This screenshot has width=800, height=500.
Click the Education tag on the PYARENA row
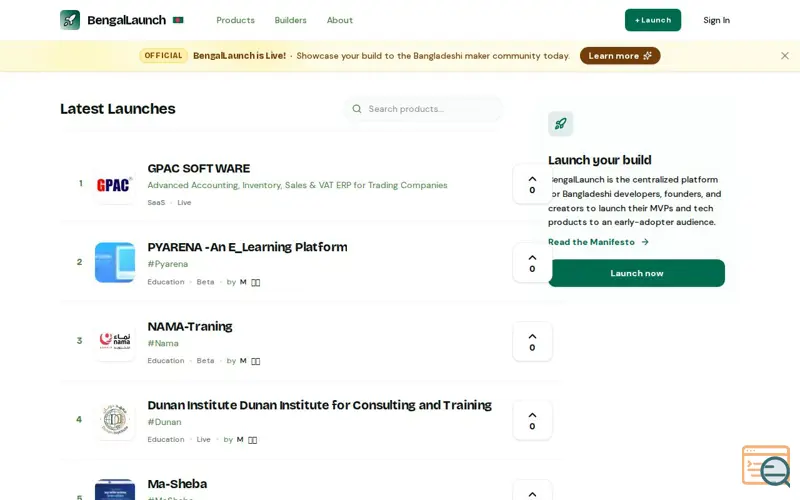(166, 282)
